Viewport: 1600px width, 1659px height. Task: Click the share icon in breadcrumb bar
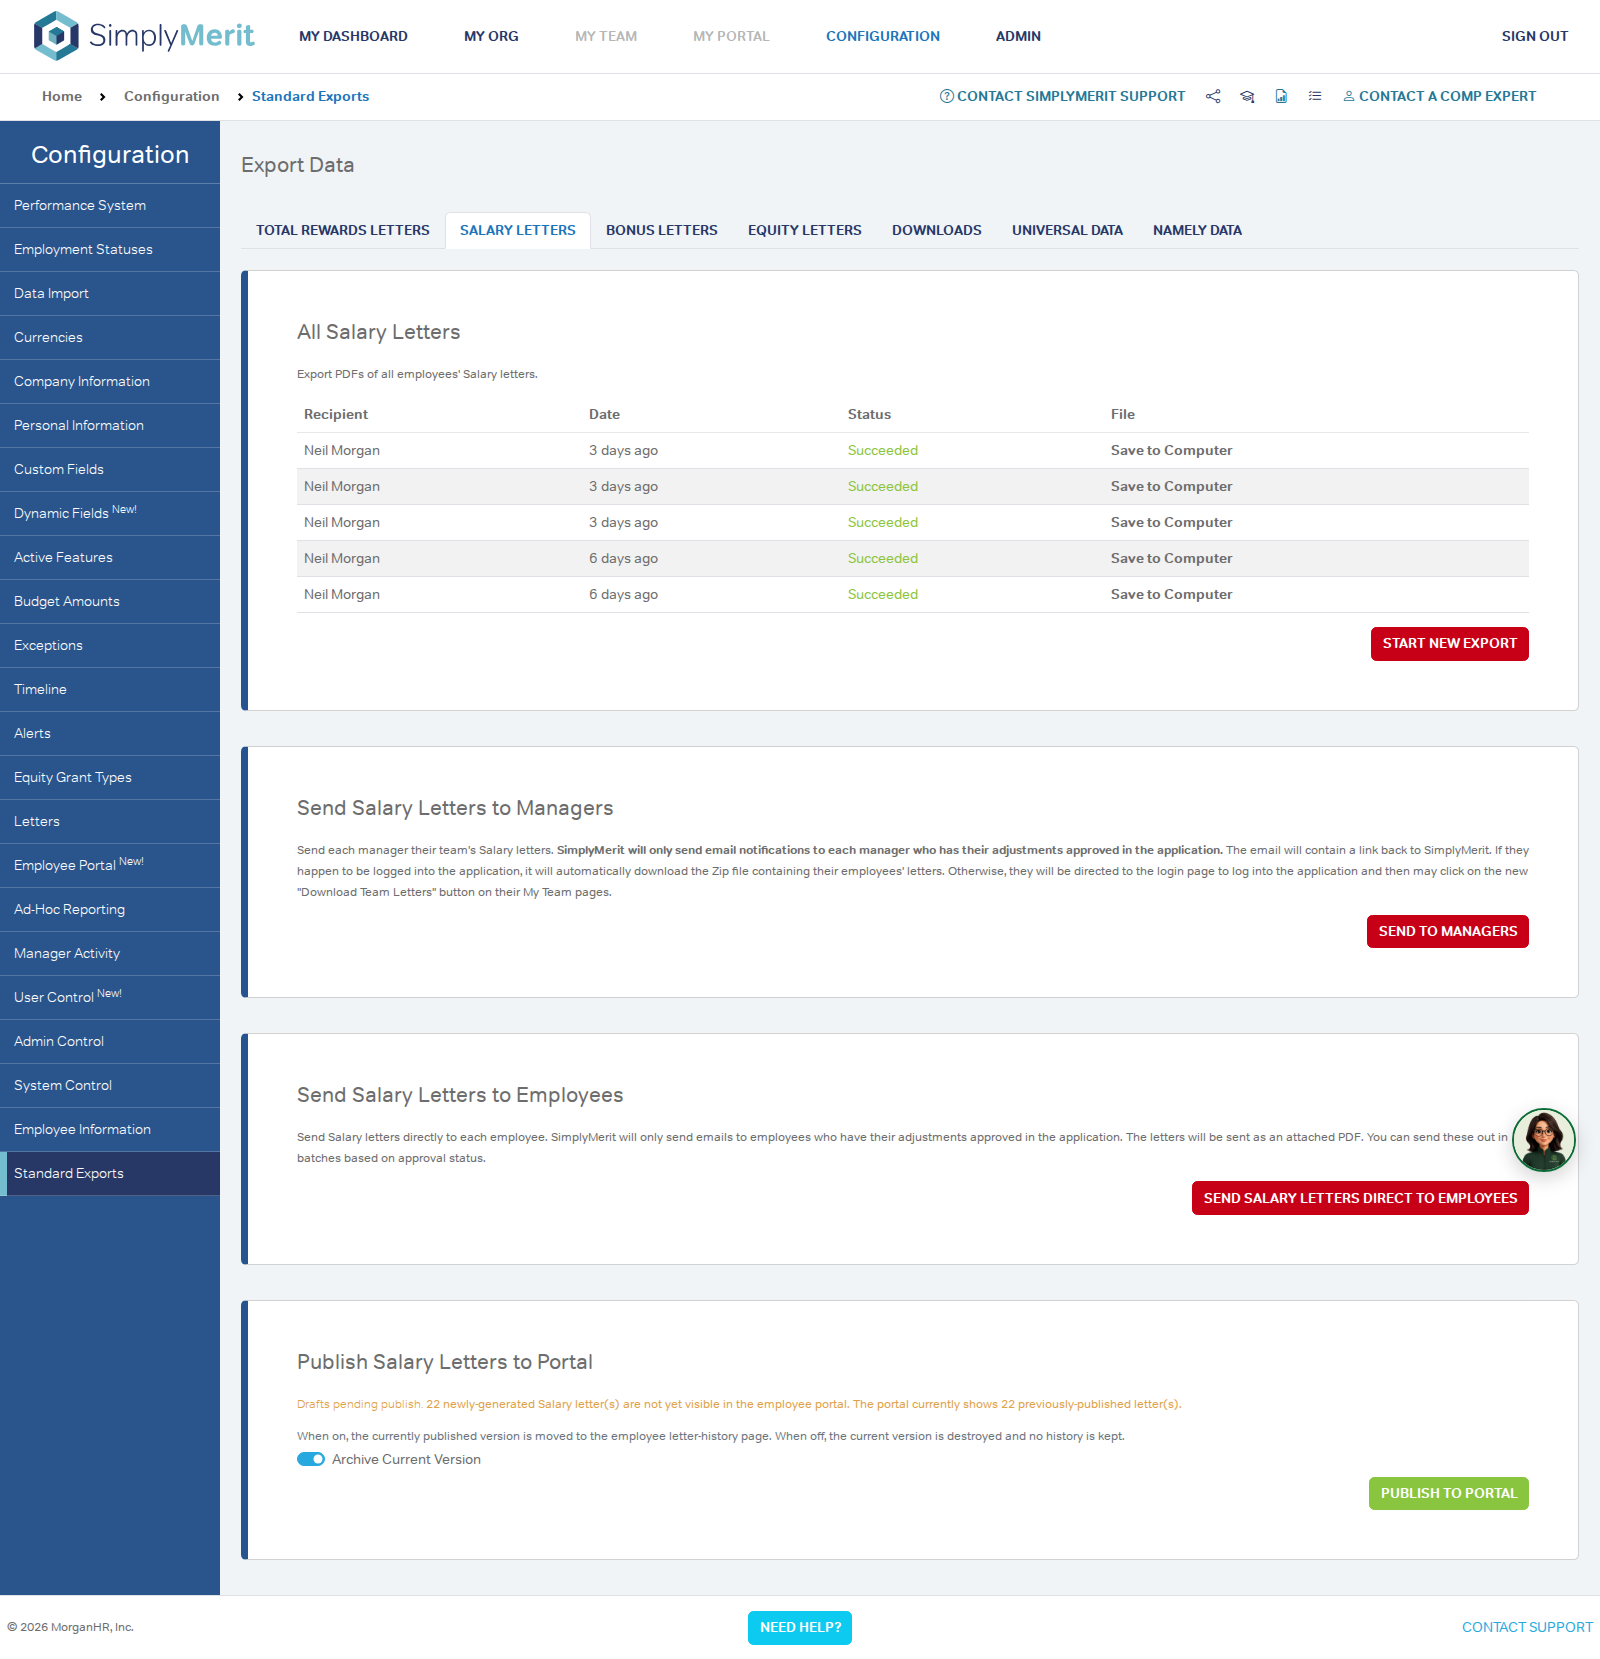tap(1213, 96)
